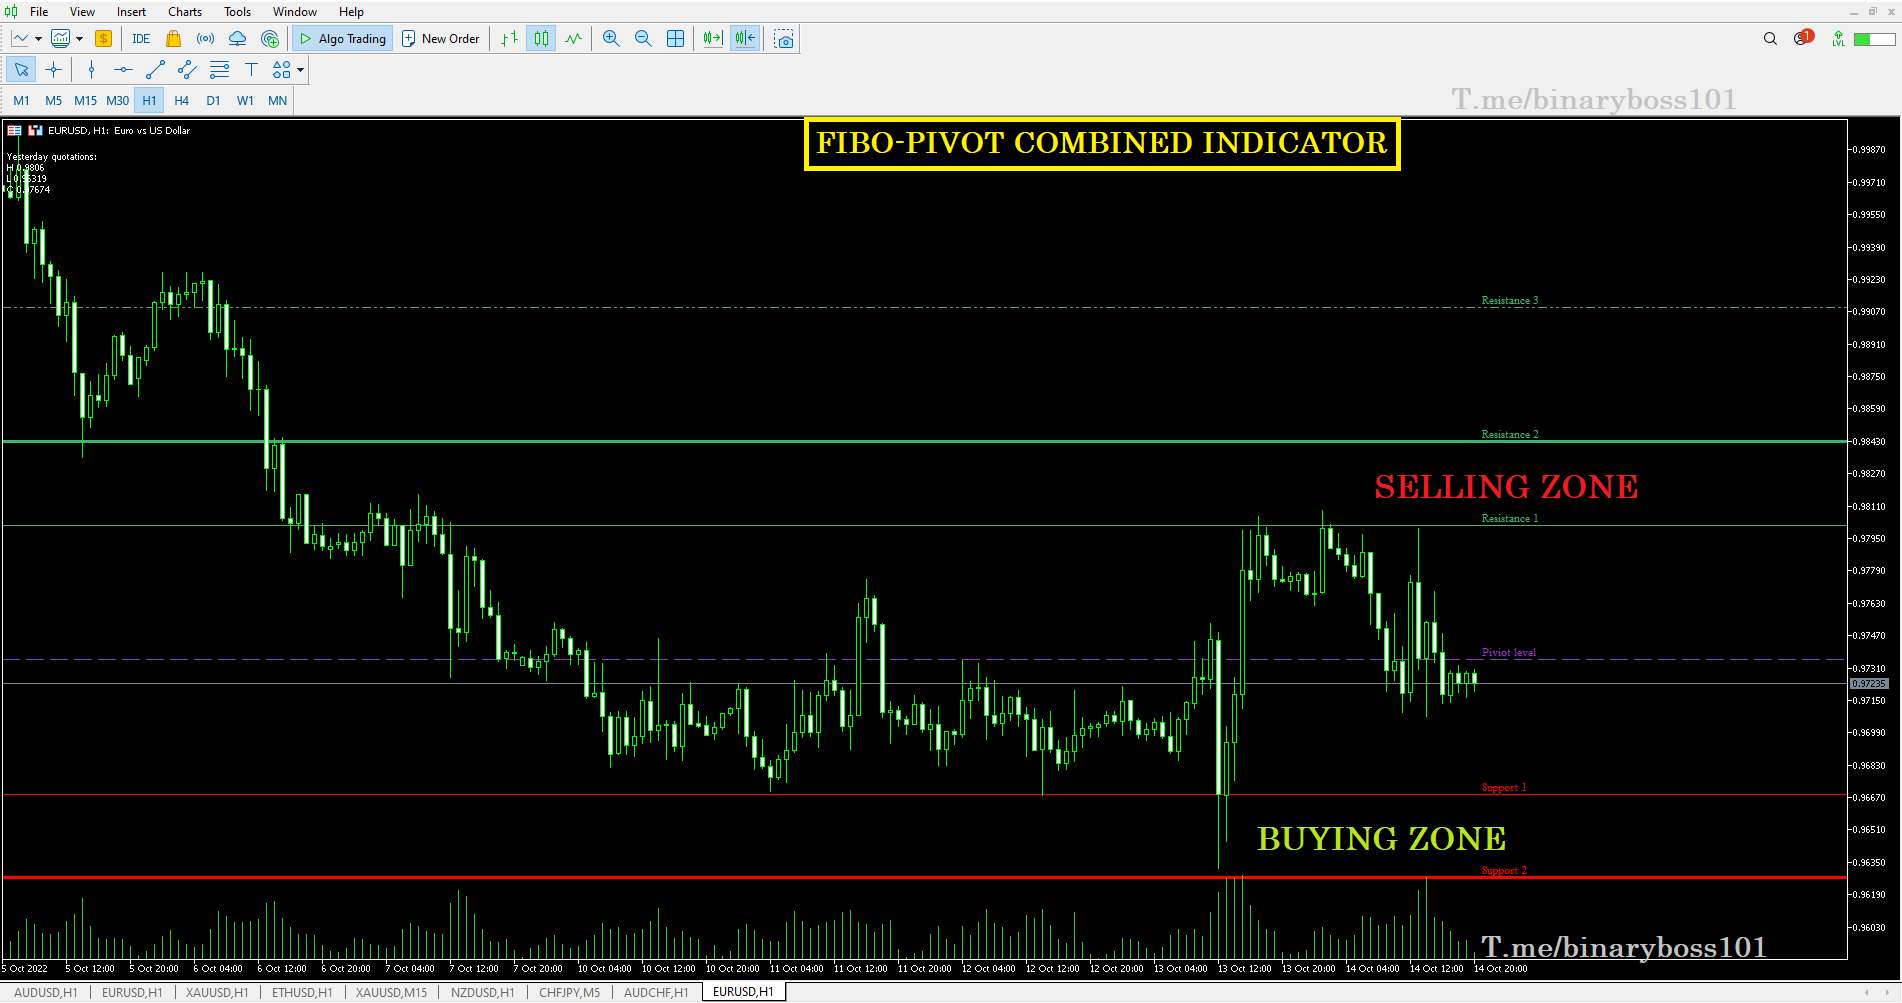
Task: Open the Market via the shopping bag icon
Action: click(173, 38)
